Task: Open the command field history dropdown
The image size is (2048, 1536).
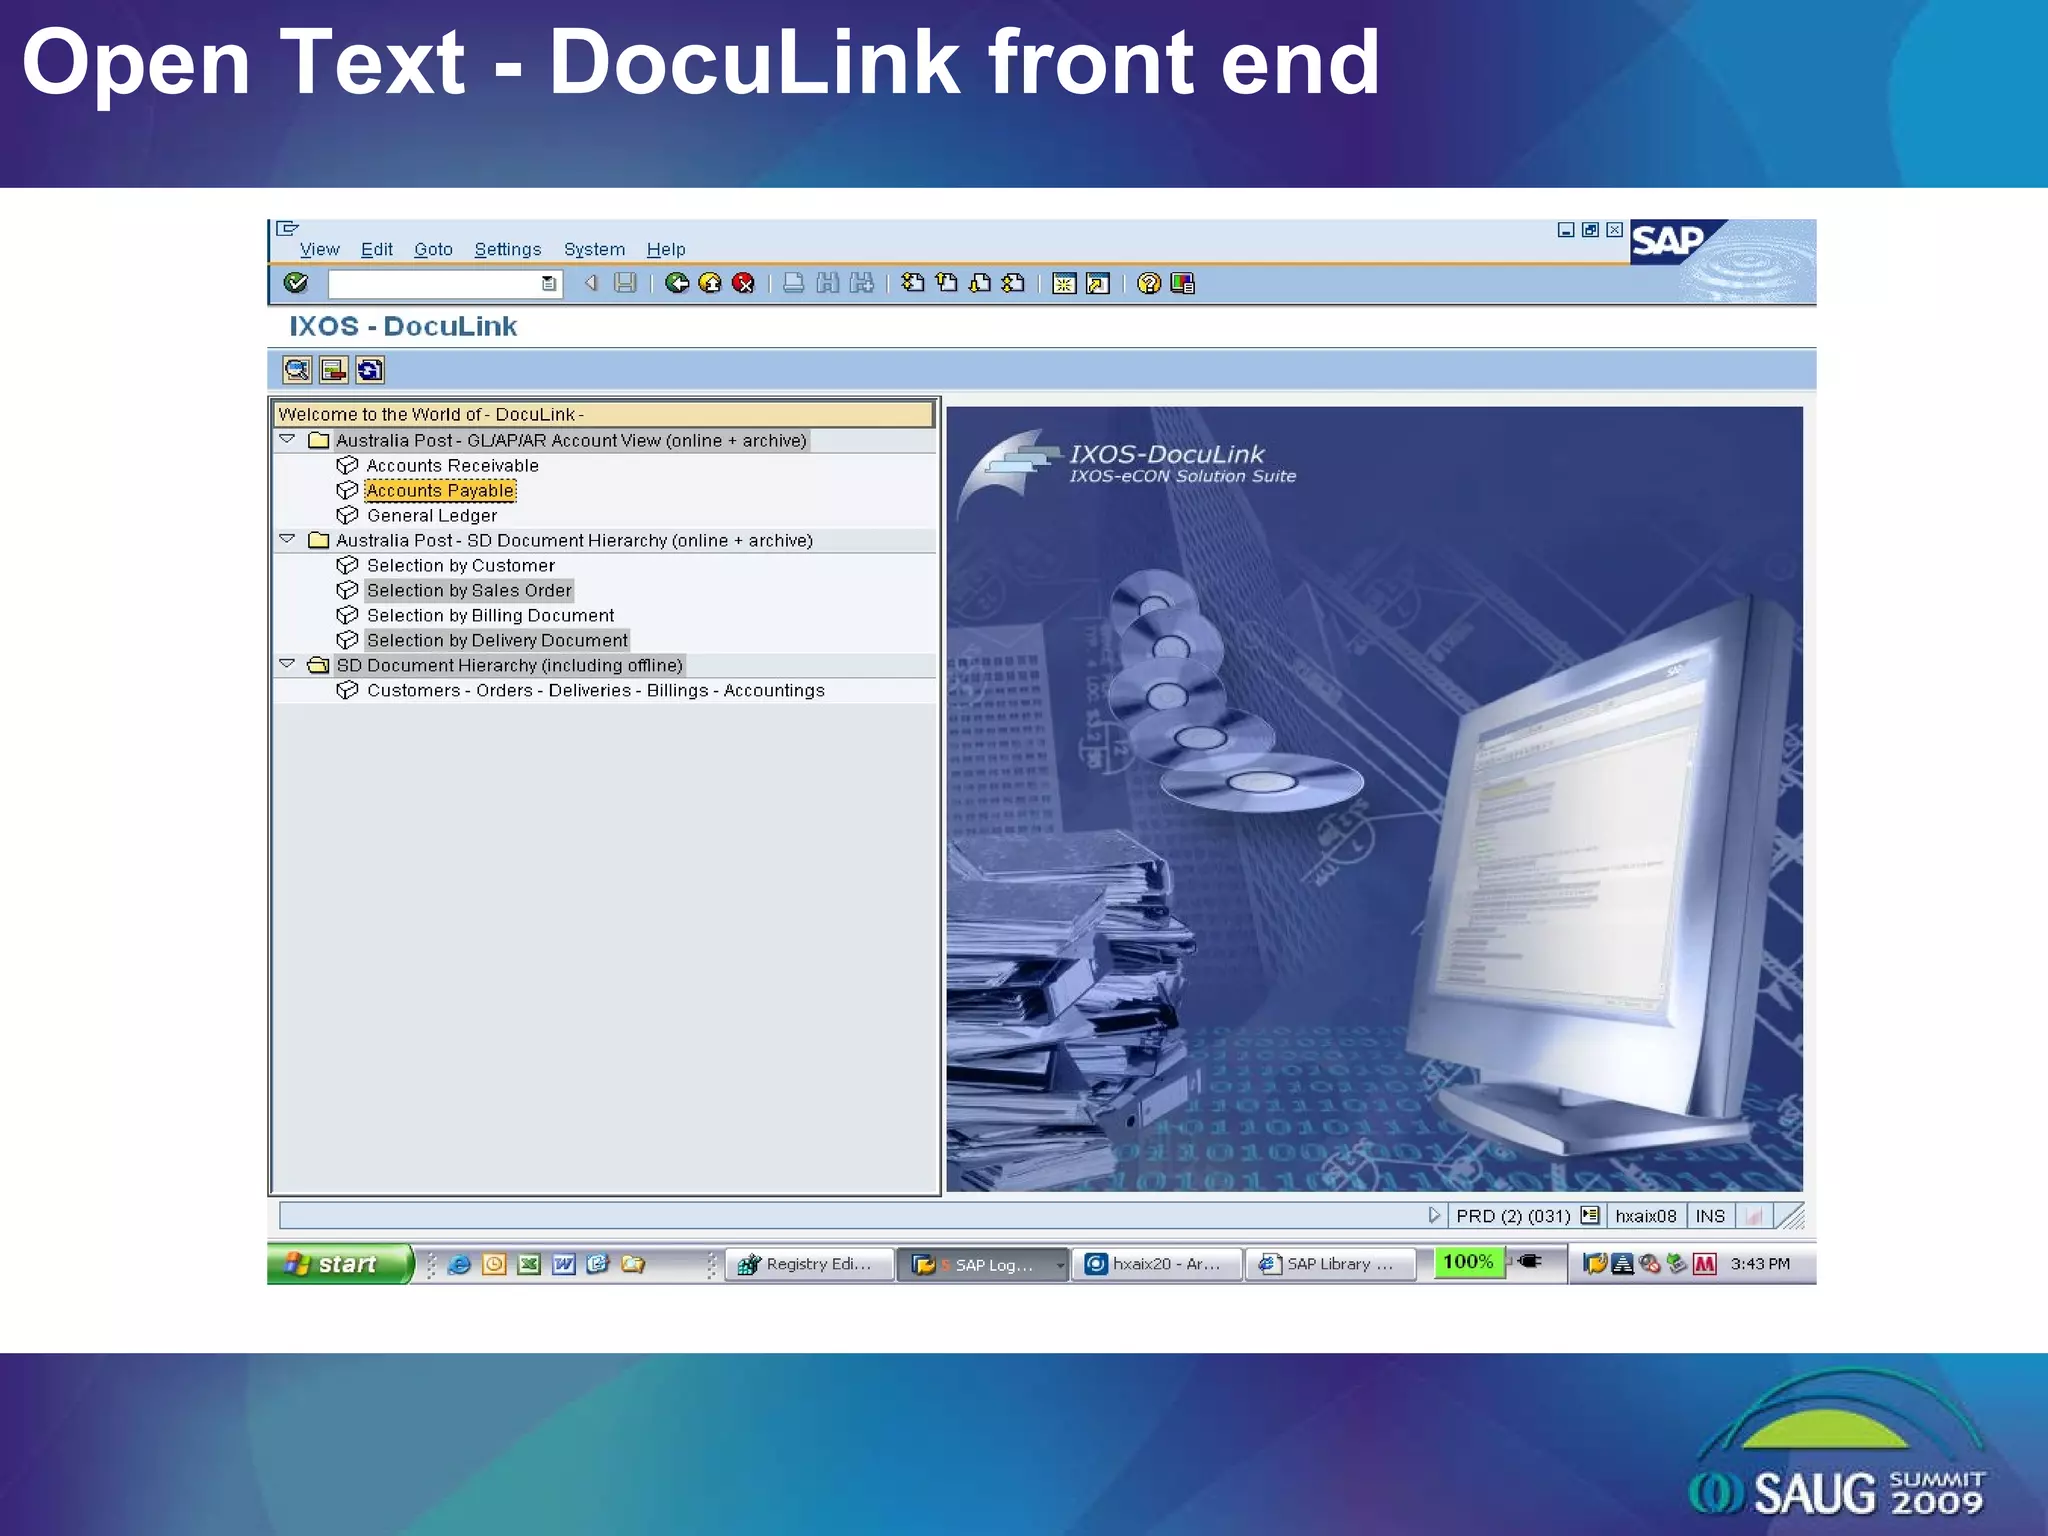Action: (x=549, y=284)
